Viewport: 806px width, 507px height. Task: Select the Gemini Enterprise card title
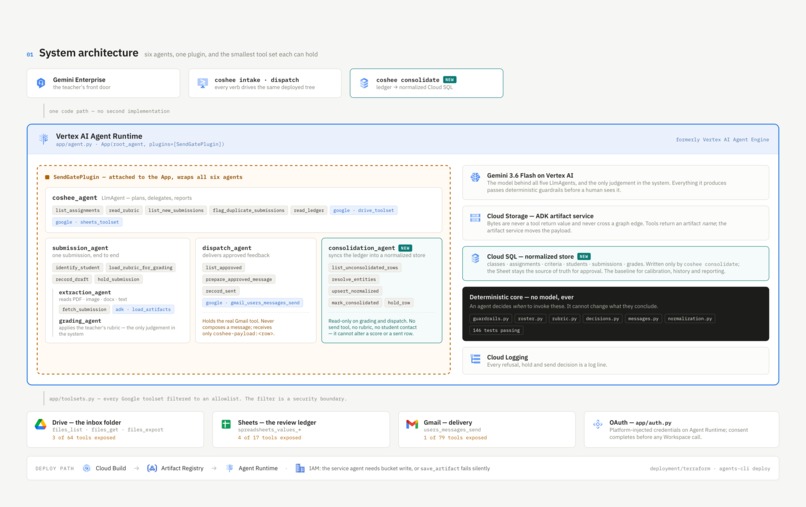coord(79,80)
